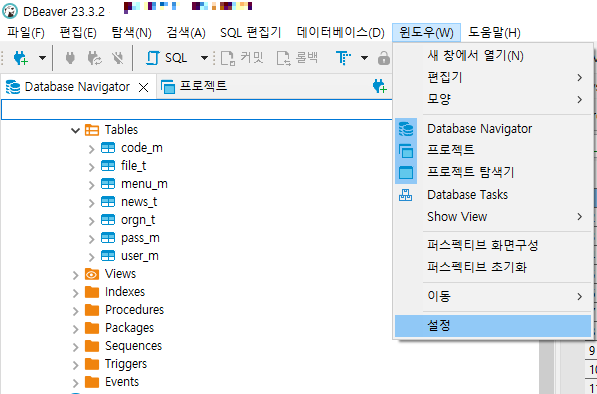Expand the Views folder
Viewport: 597px width, 394px height.
[75, 275]
